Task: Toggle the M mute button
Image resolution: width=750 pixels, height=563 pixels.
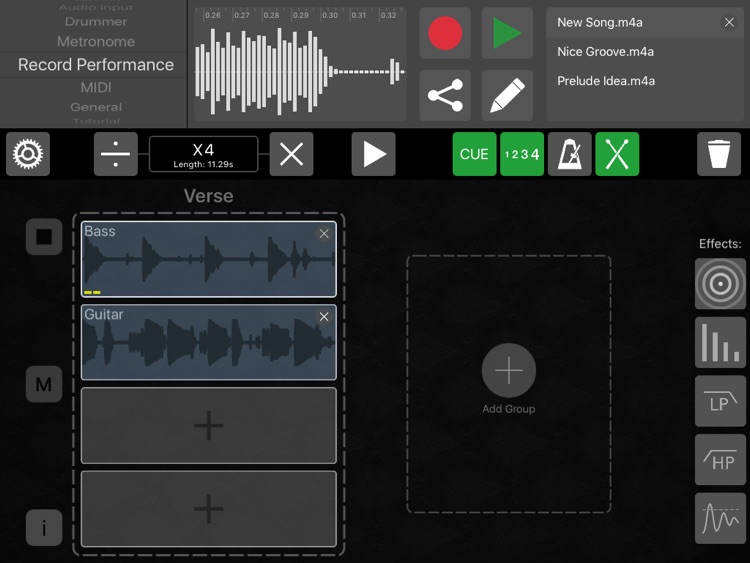Action: coord(44,384)
